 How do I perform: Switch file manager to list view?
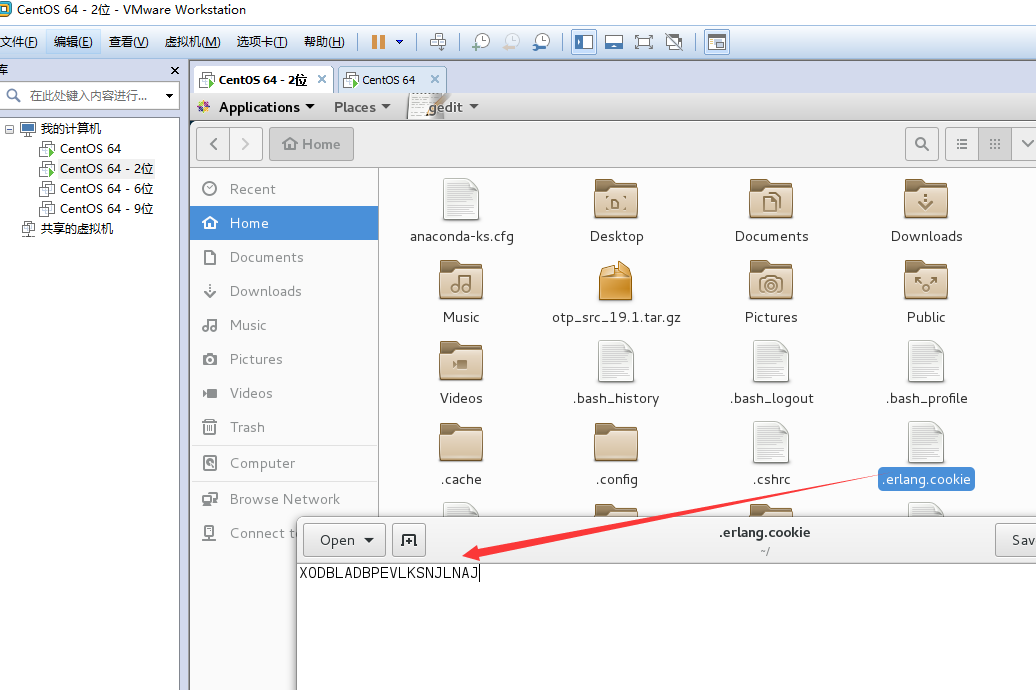(962, 144)
